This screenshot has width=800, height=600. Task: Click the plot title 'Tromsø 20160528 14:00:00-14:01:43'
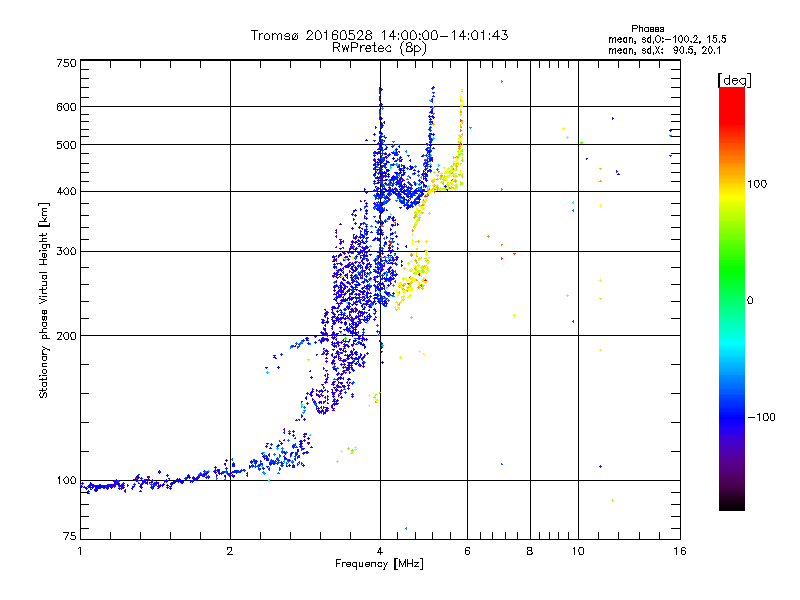379,35
